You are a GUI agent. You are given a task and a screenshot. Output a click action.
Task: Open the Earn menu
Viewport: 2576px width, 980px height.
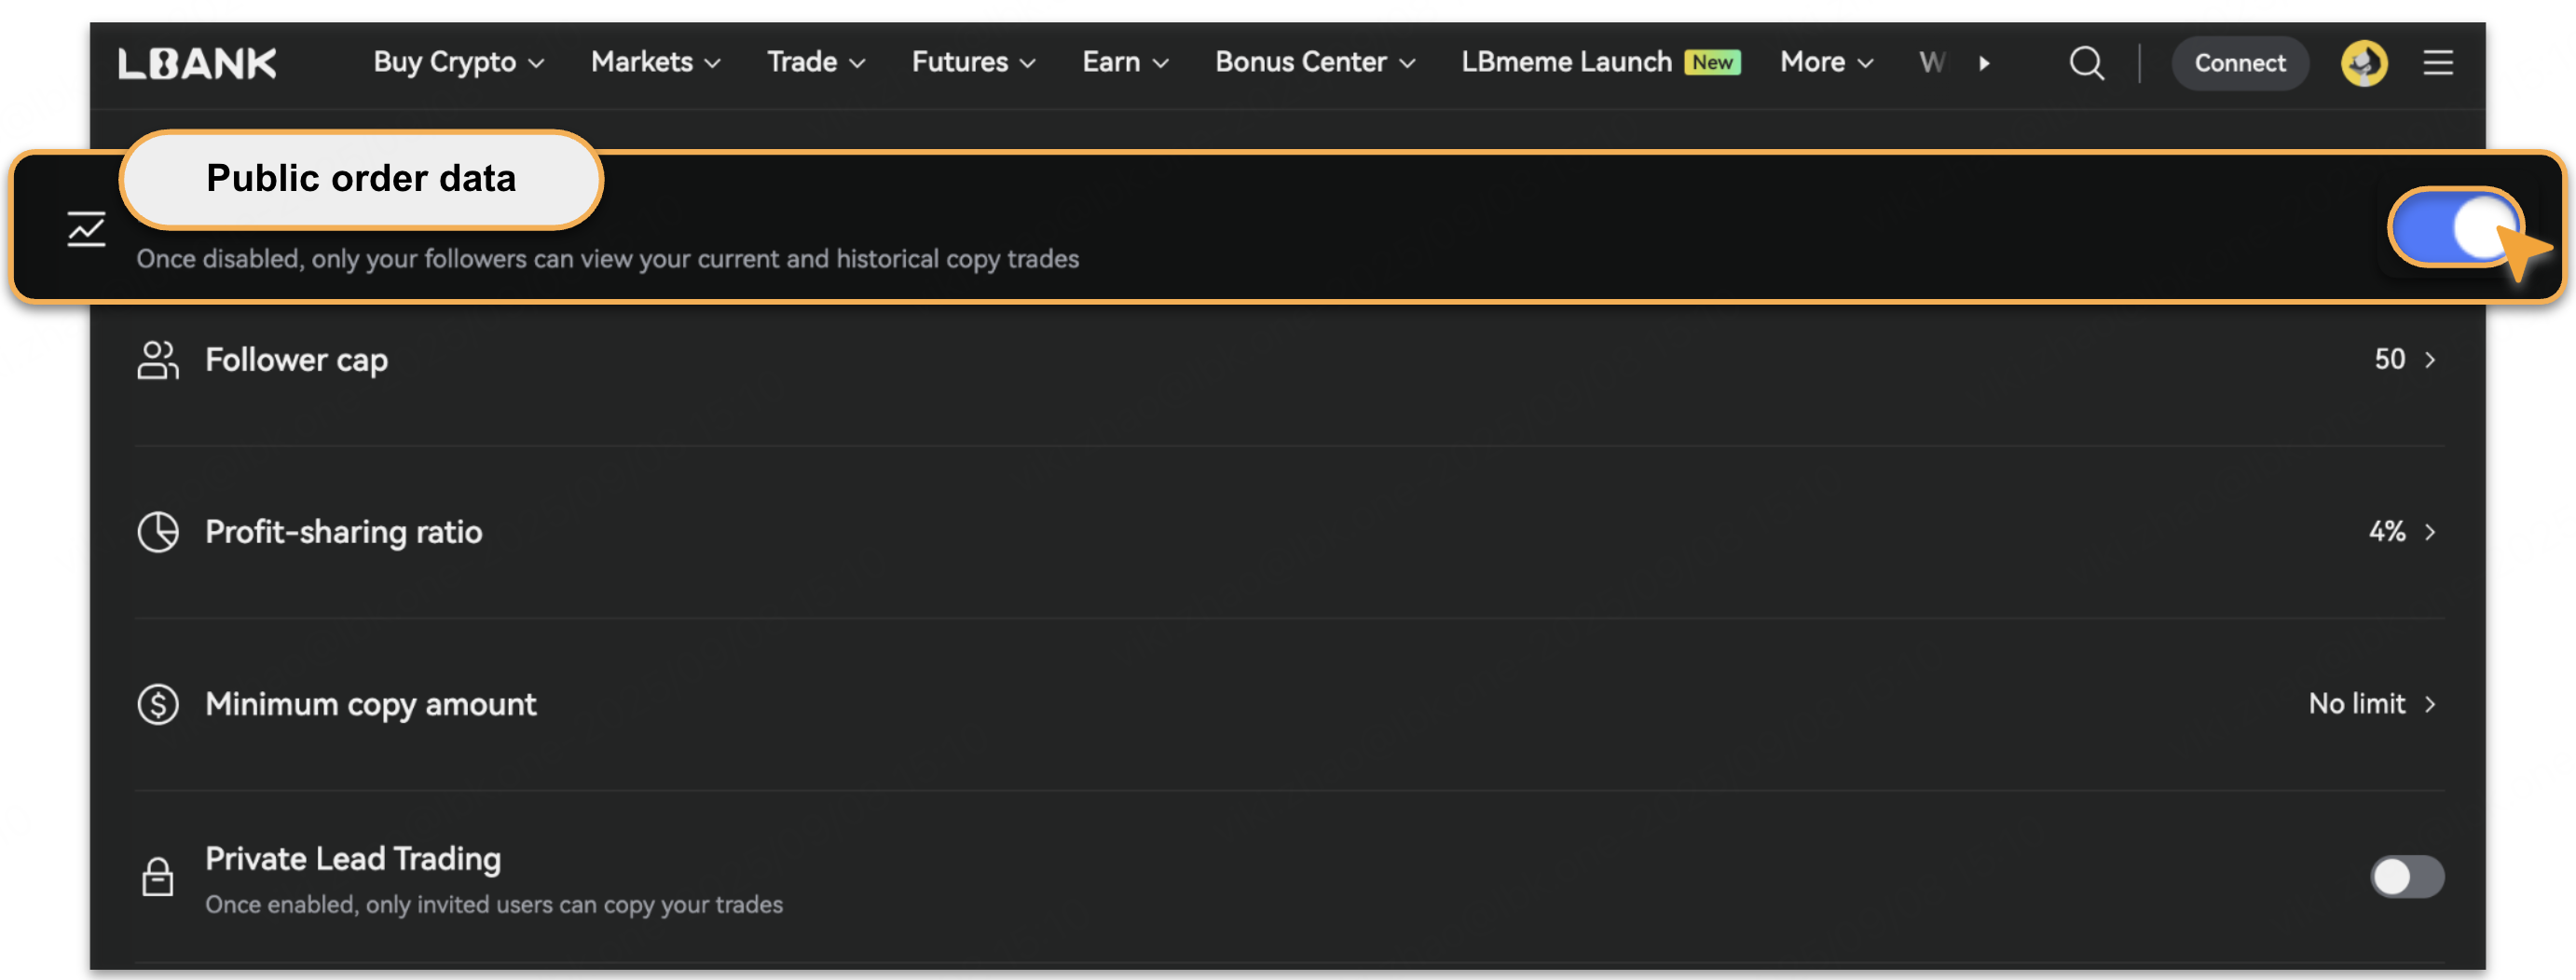(1124, 63)
